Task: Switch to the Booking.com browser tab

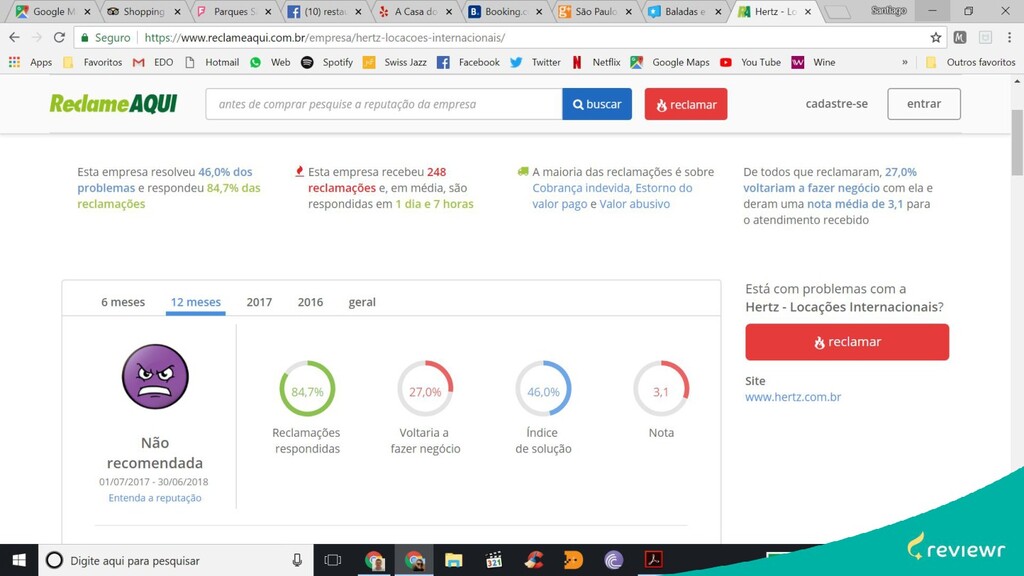Action: 505,11
